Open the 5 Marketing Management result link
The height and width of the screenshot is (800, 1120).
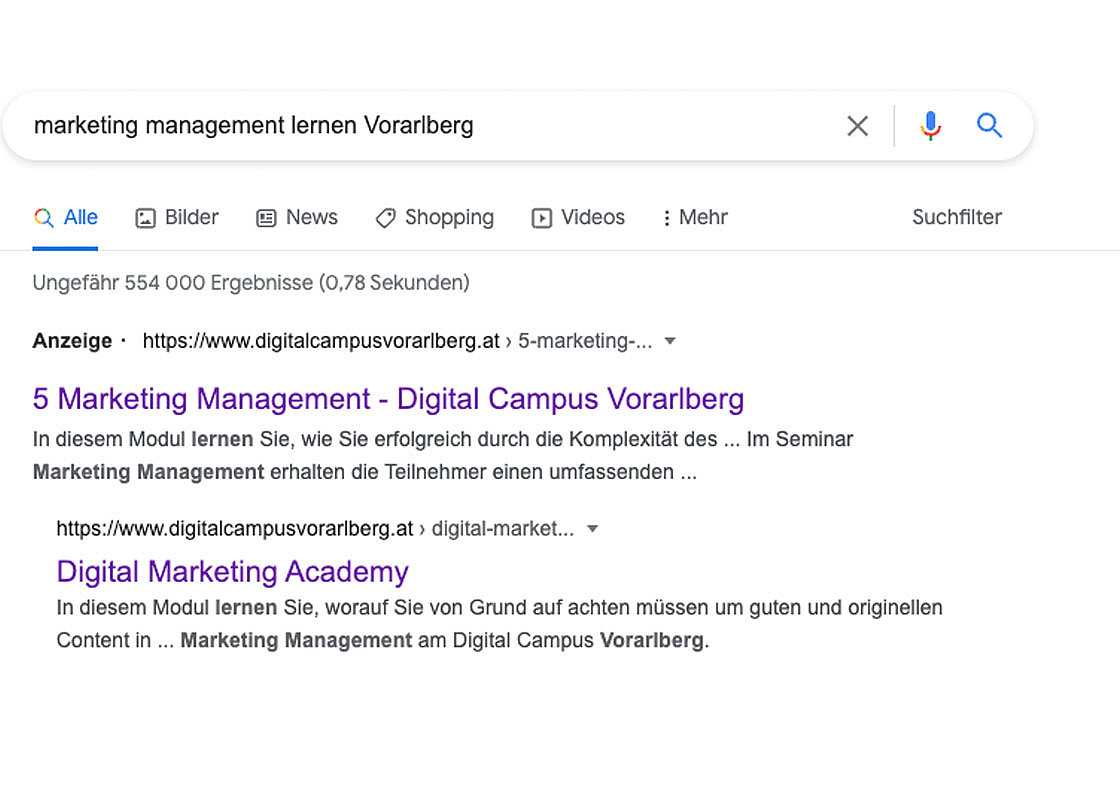pos(387,398)
